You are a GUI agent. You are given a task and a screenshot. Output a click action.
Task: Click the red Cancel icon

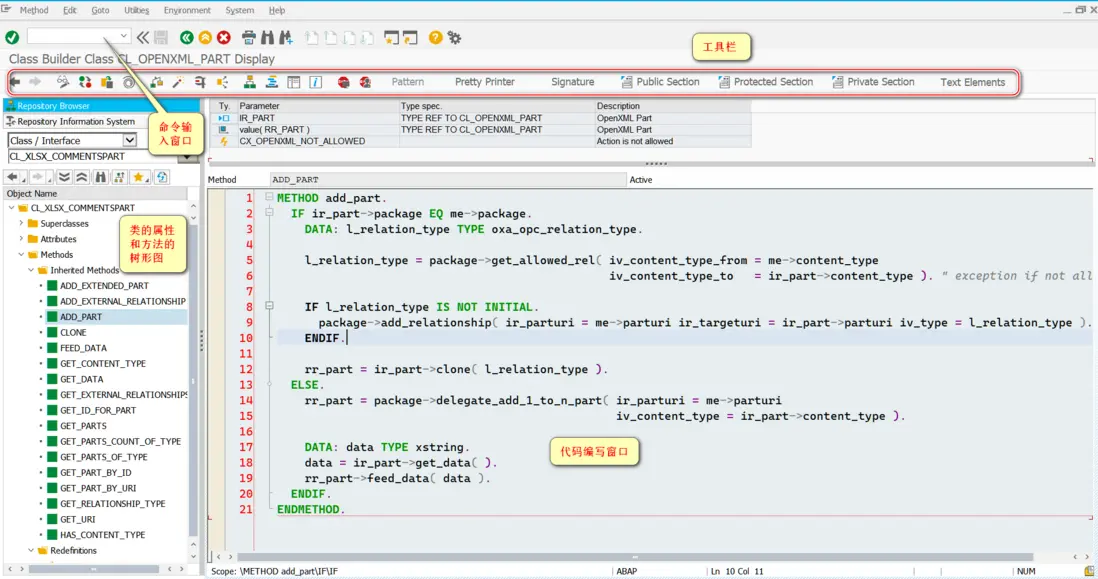coord(224,37)
